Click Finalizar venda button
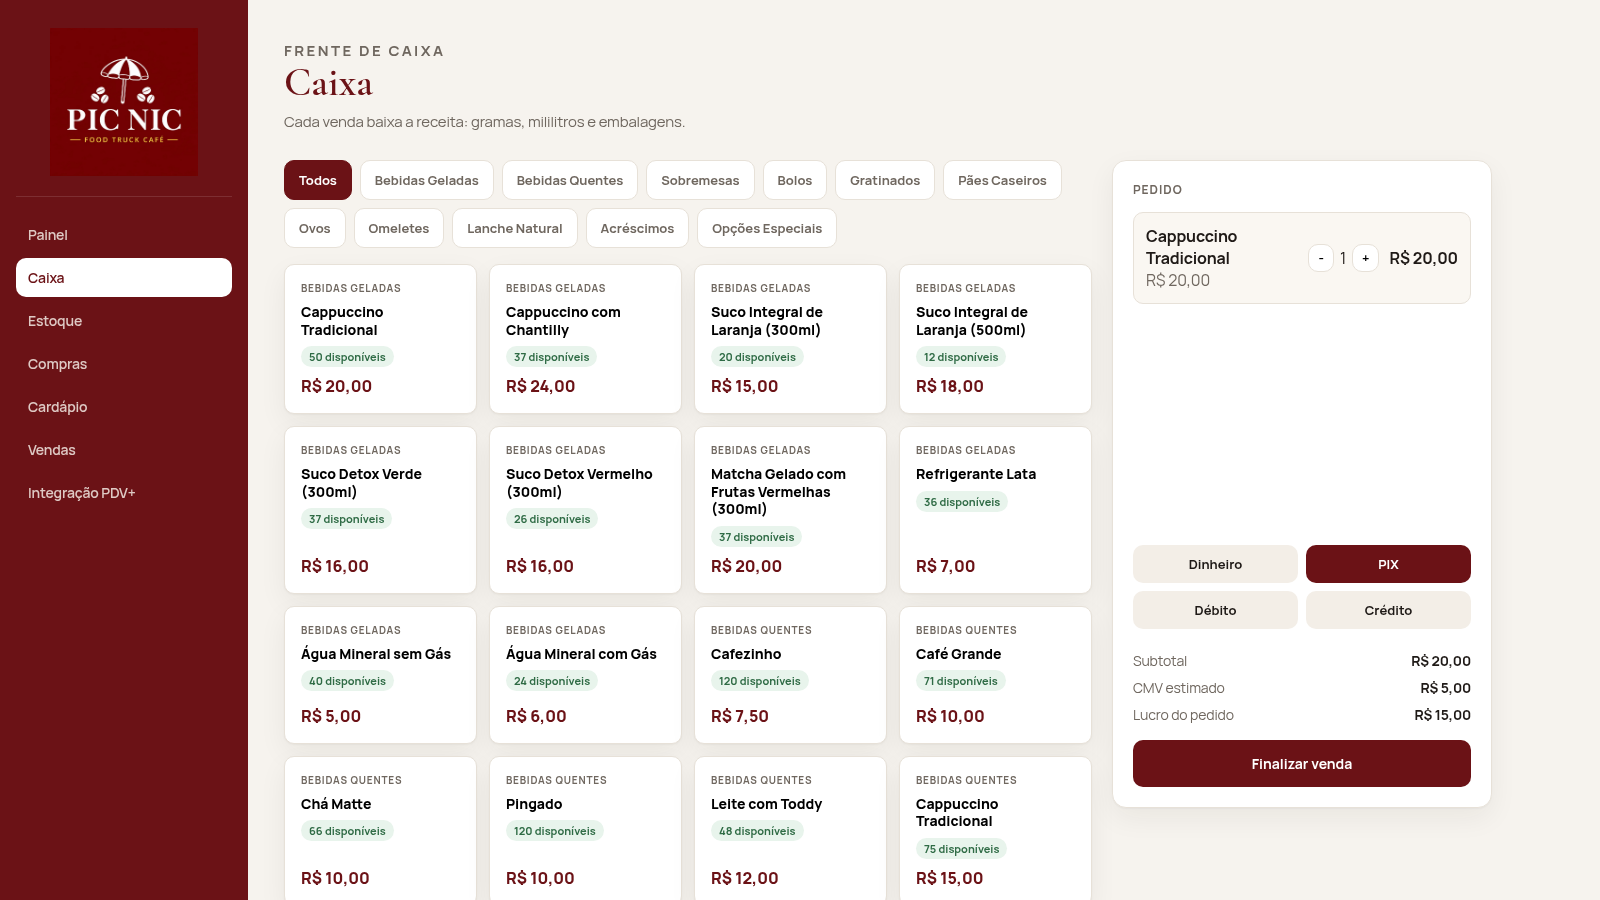Viewport: 1600px width, 900px height. tap(1302, 764)
